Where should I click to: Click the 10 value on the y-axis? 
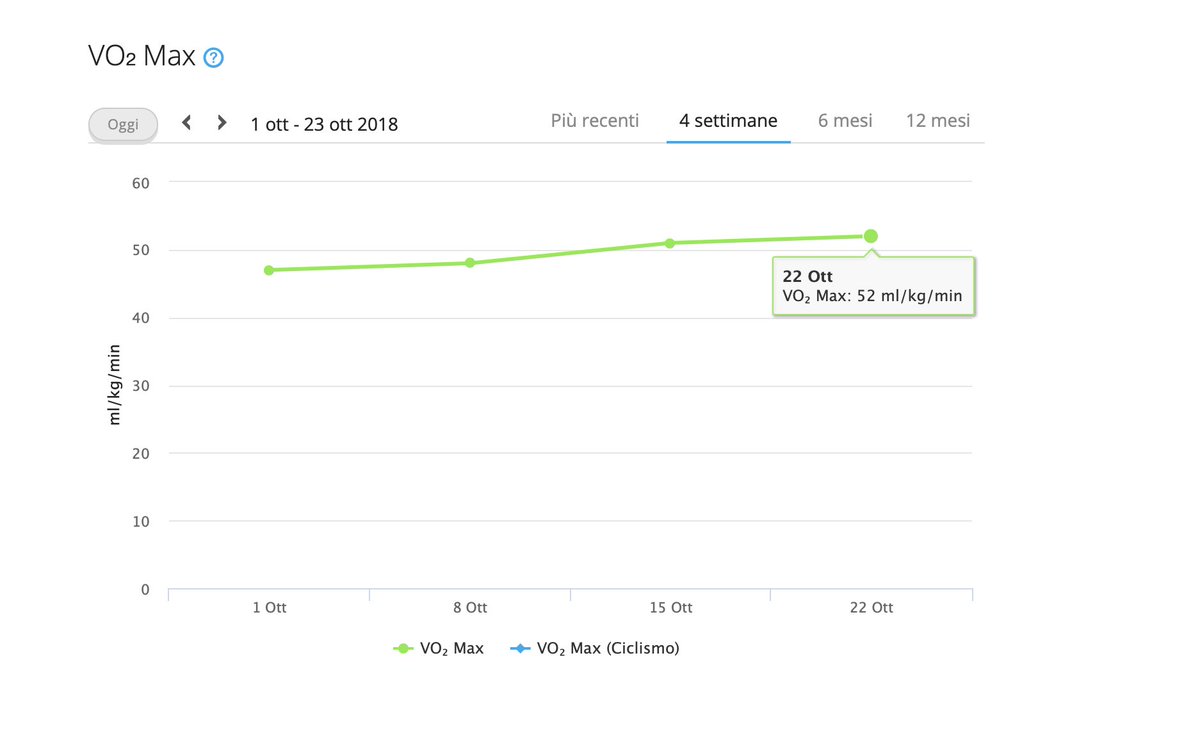(x=140, y=521)
